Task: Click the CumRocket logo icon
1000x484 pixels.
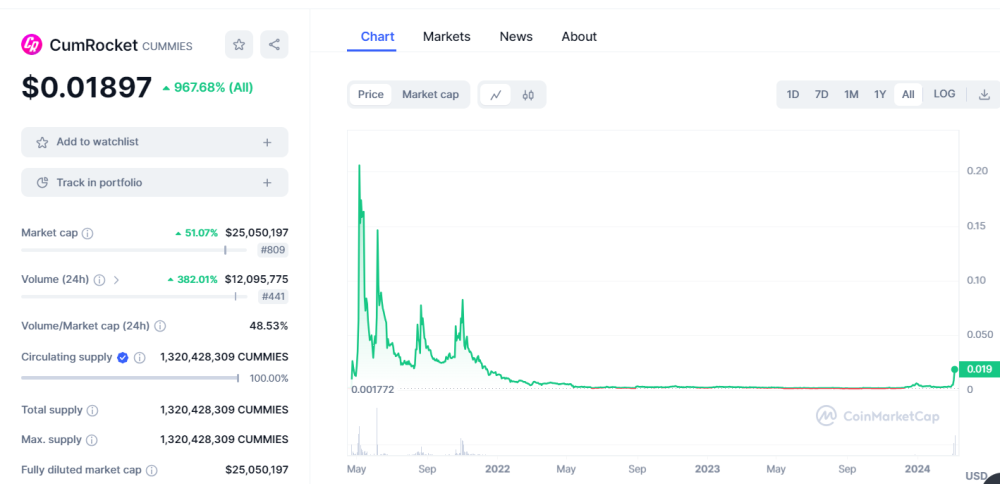Action: click(32, 45)
